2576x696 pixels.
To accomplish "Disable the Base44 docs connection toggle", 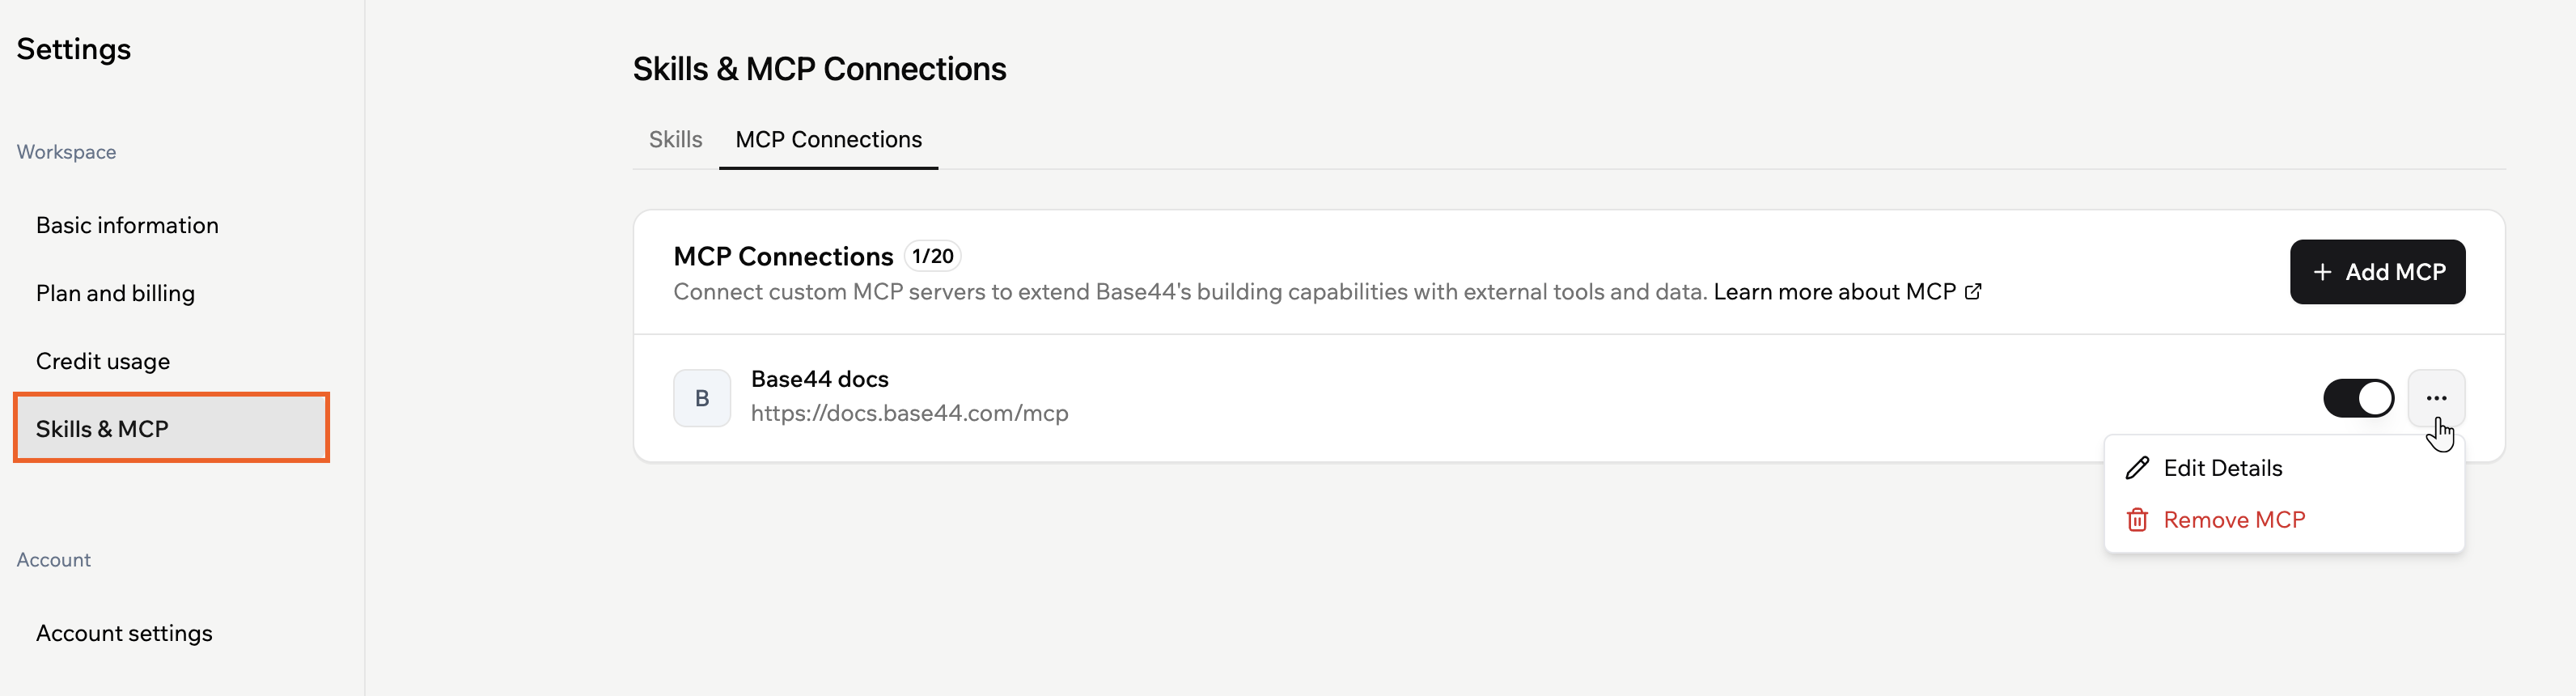I will click(x=2359, y=397).
